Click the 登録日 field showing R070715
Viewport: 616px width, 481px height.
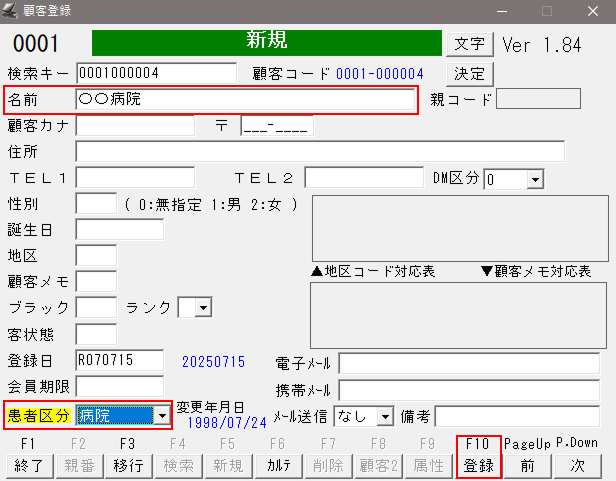click(x=119, y=360)
